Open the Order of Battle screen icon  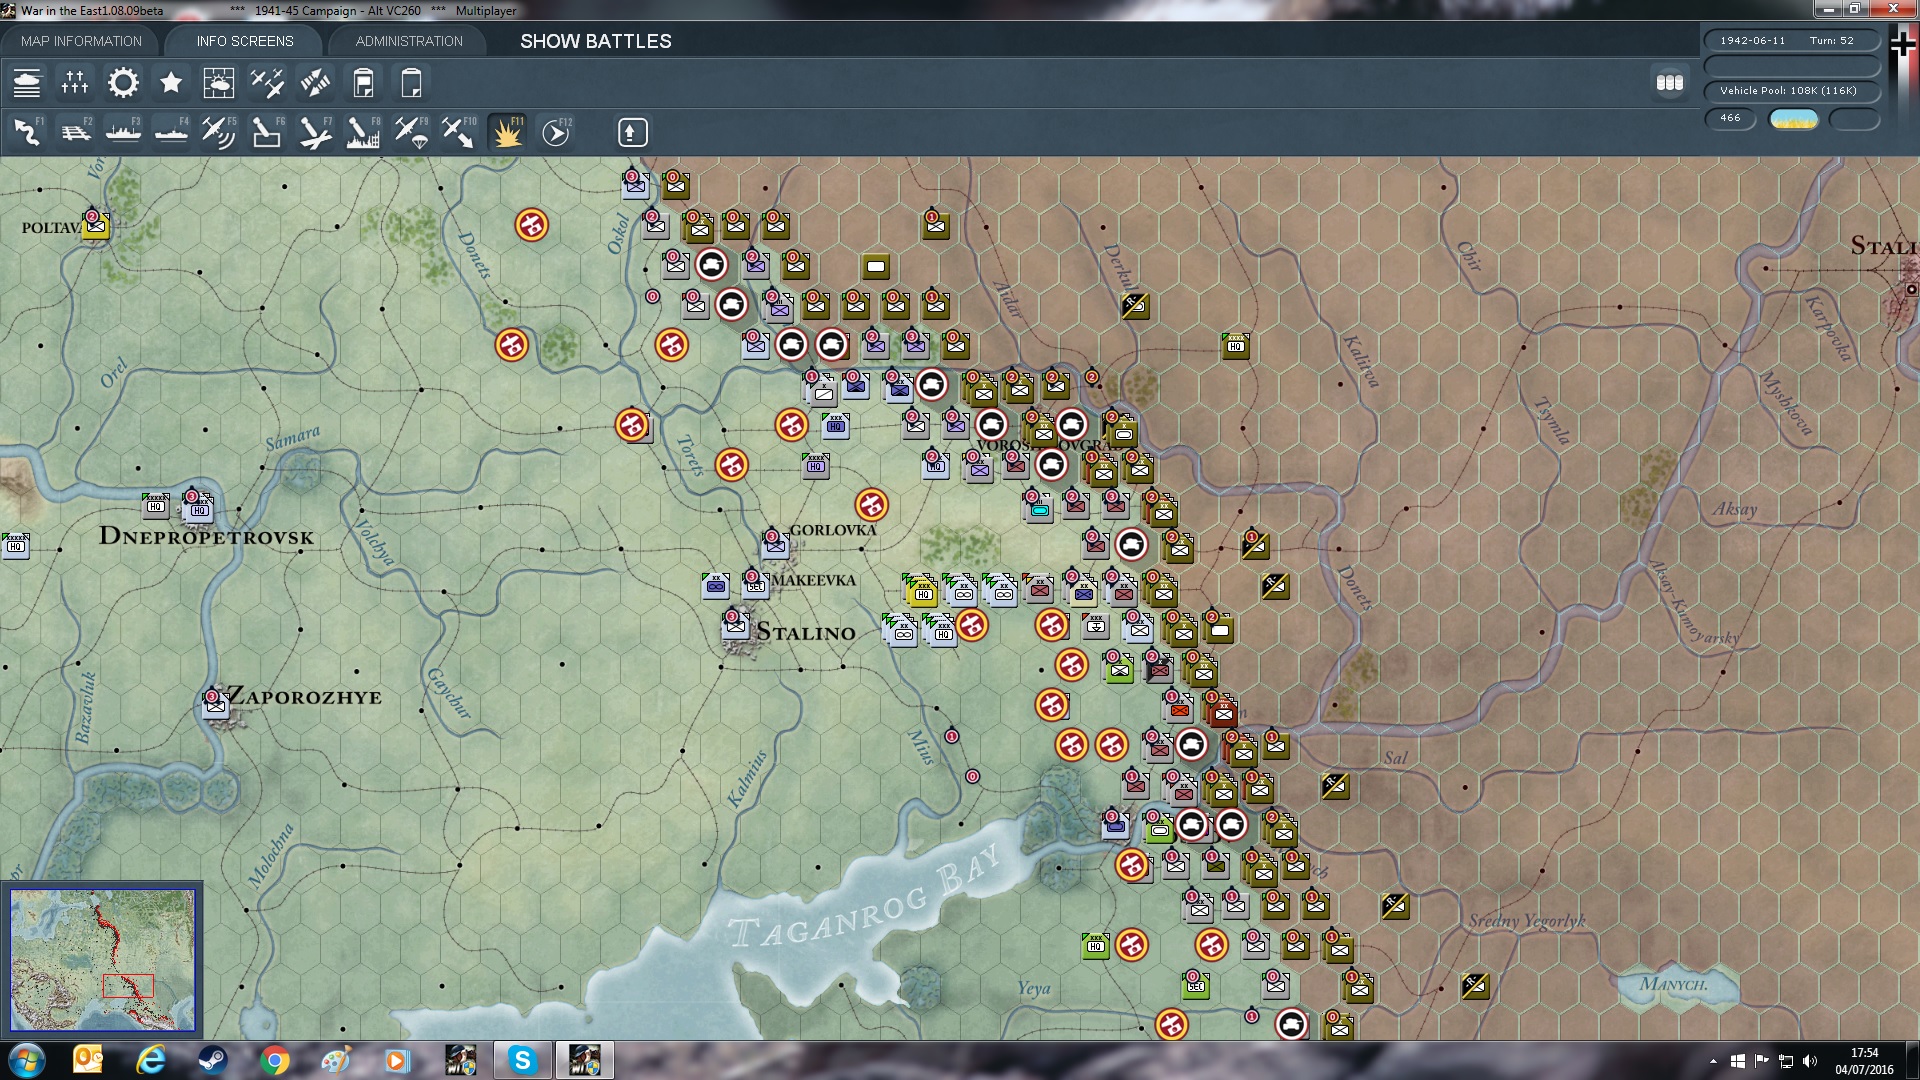27,83
